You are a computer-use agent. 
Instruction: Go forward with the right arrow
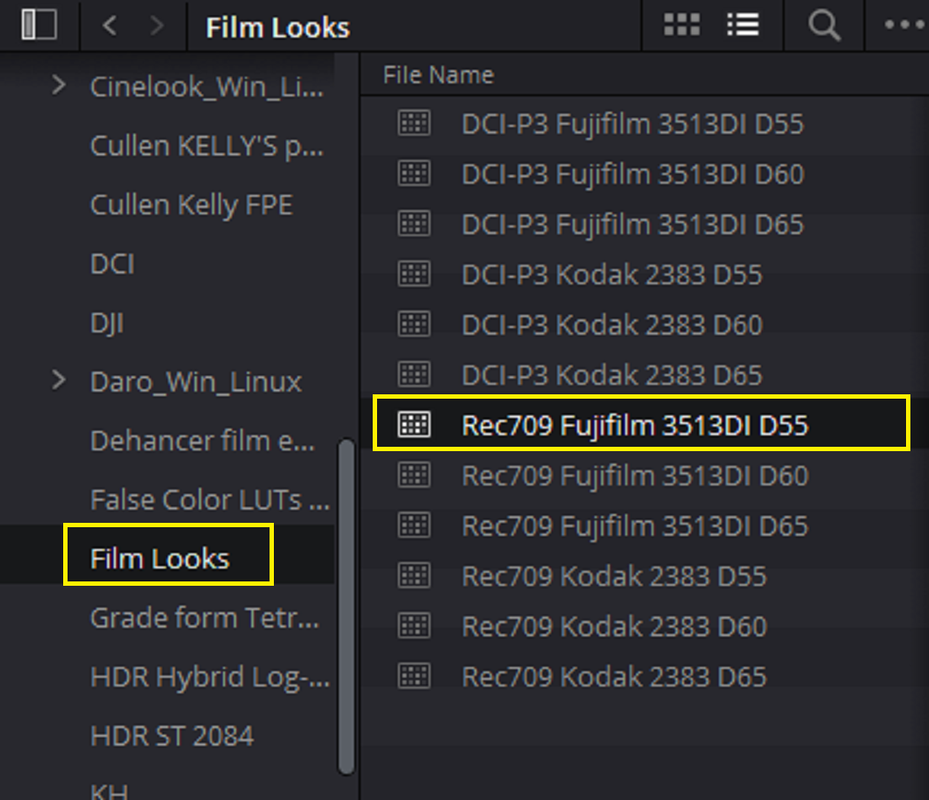[156, 25]
